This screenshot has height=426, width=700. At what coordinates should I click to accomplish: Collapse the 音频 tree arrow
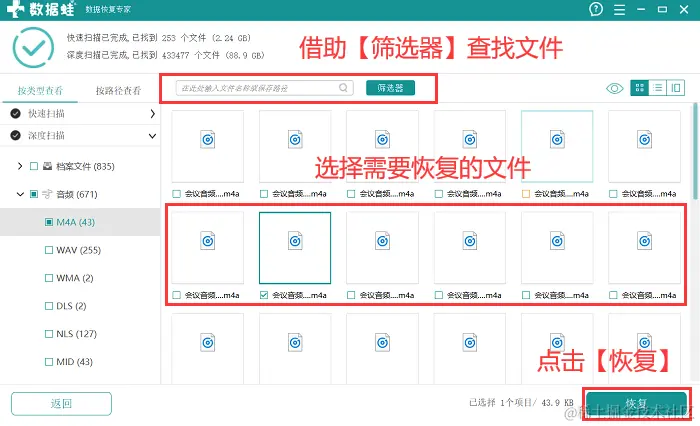point(20,194)
